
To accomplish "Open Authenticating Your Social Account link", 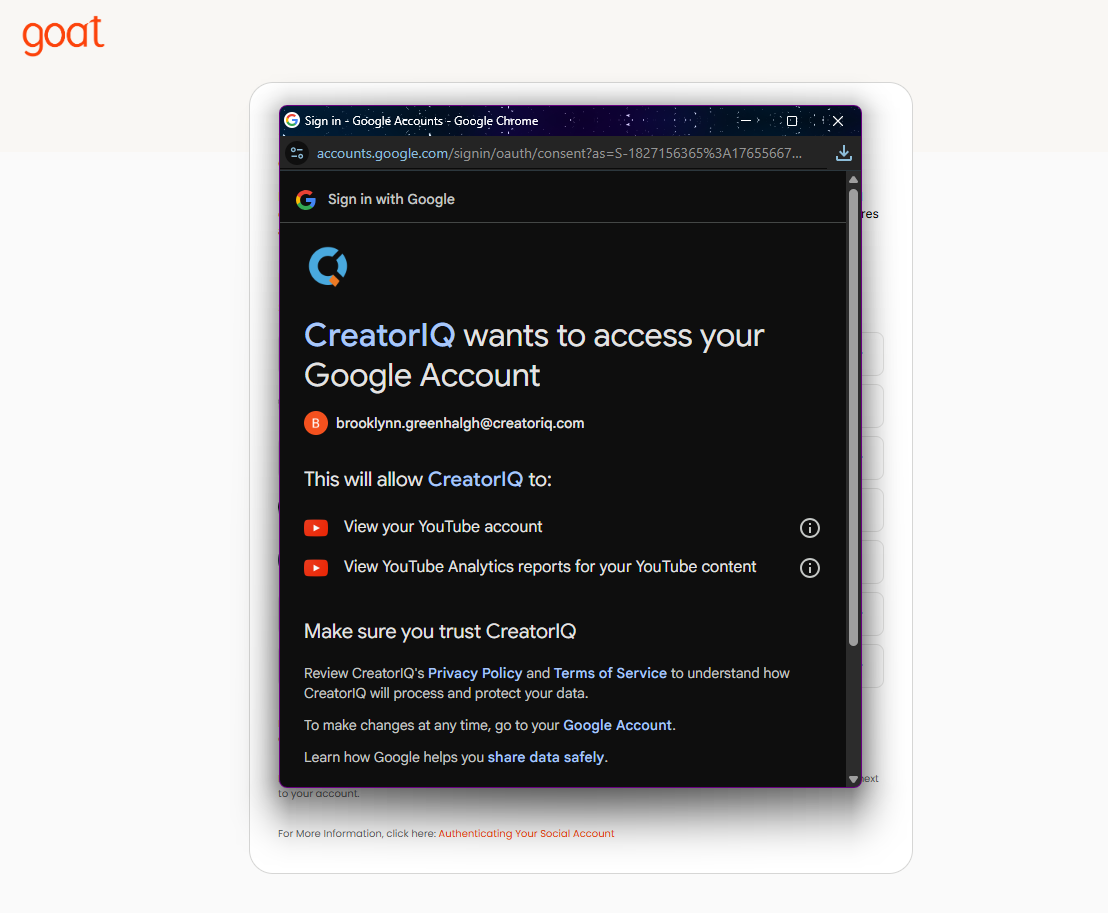I will tap(526, 834).
